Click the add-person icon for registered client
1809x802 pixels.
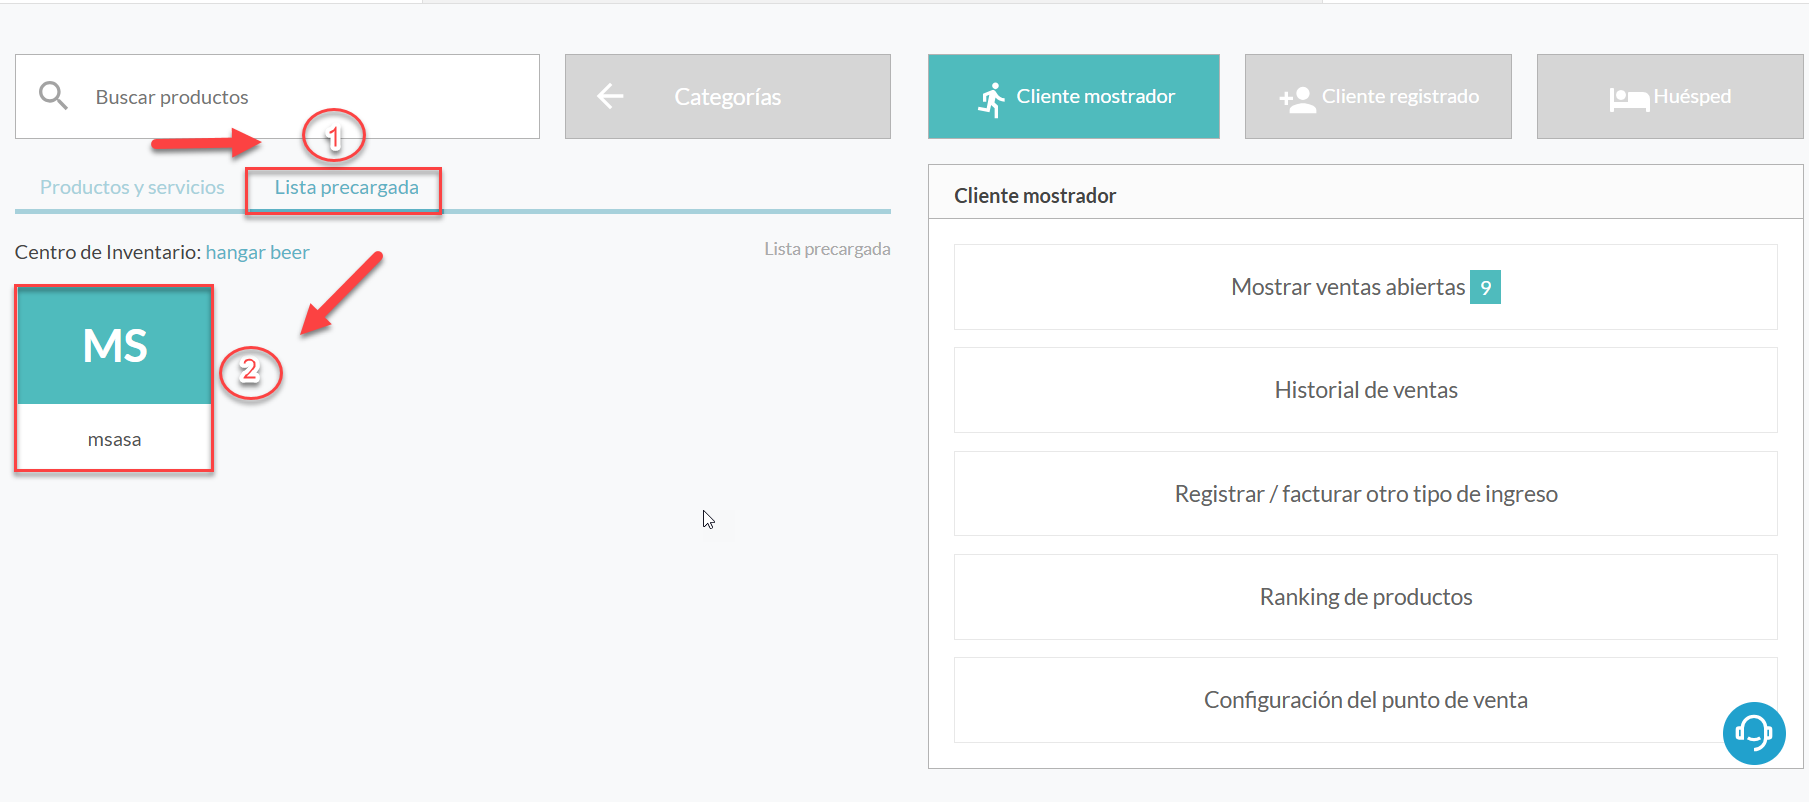coord(1297,99)
